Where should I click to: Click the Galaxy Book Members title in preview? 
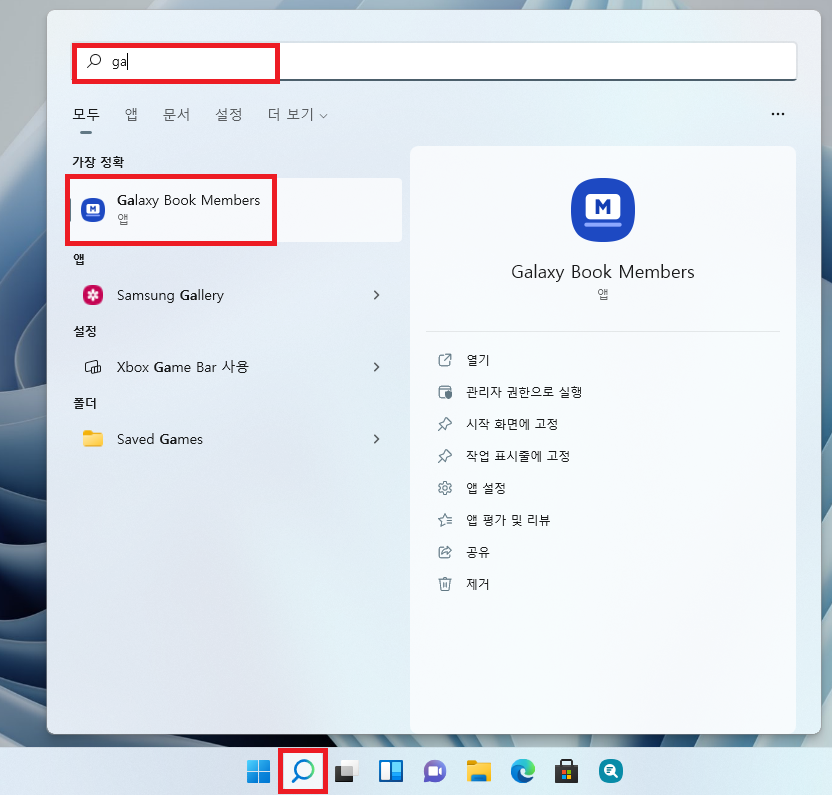pyautogui.click(x=603, y=272)
